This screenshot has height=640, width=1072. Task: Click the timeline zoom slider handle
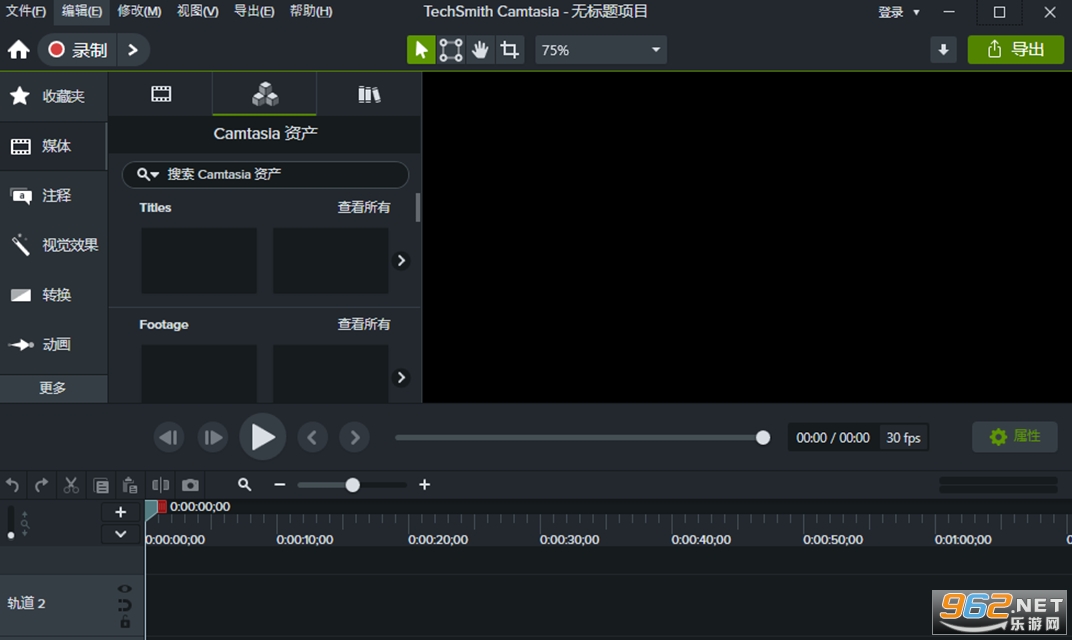[352, 485]
